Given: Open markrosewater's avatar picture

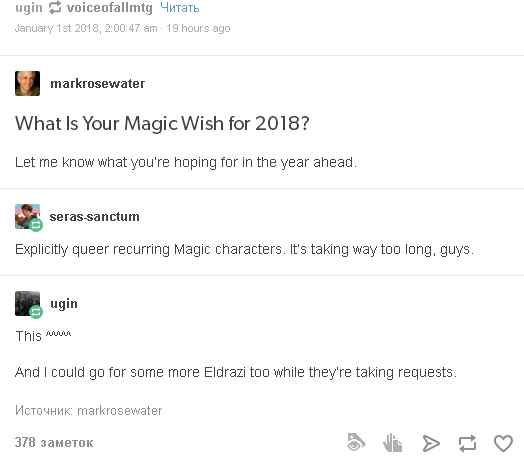Looking at the screenshot, I should point(27,84).
